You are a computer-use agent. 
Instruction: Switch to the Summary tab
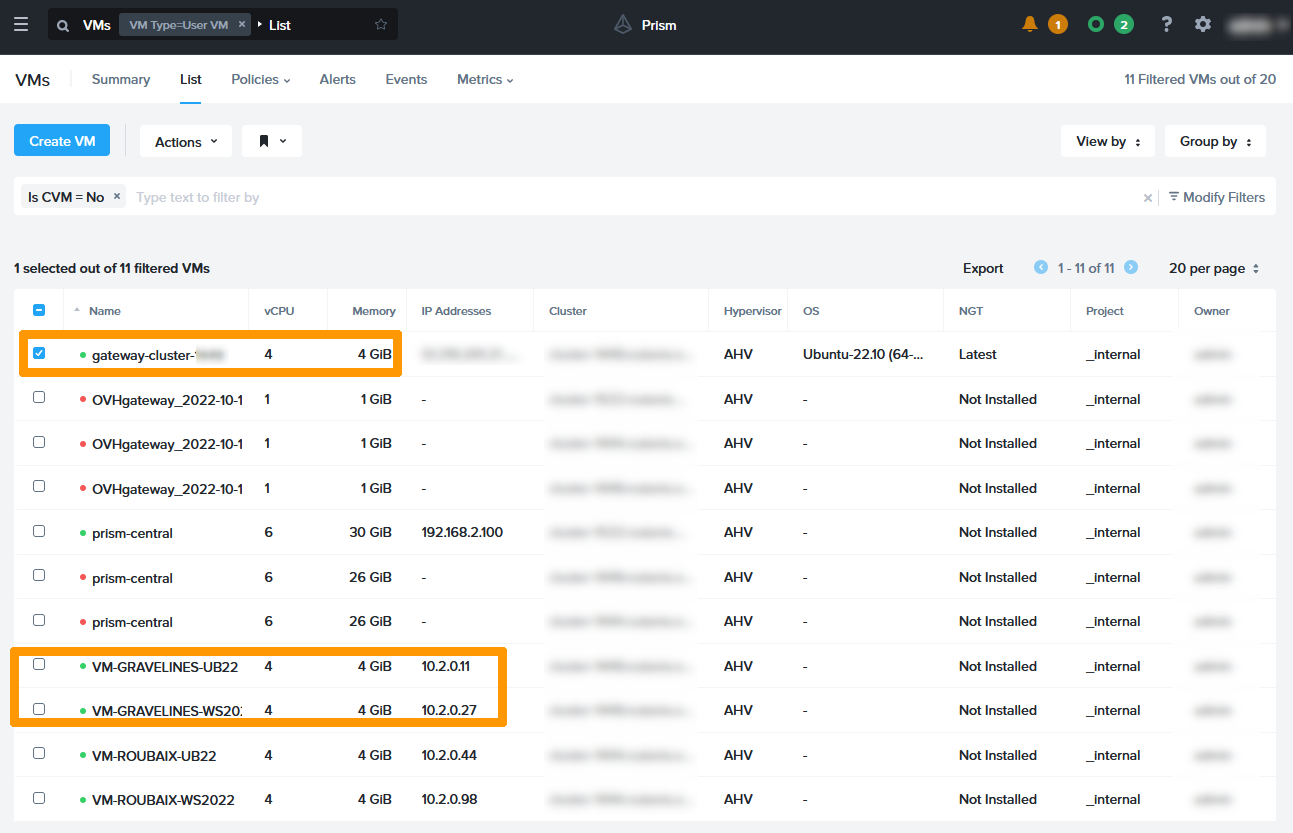pos(121,79)
